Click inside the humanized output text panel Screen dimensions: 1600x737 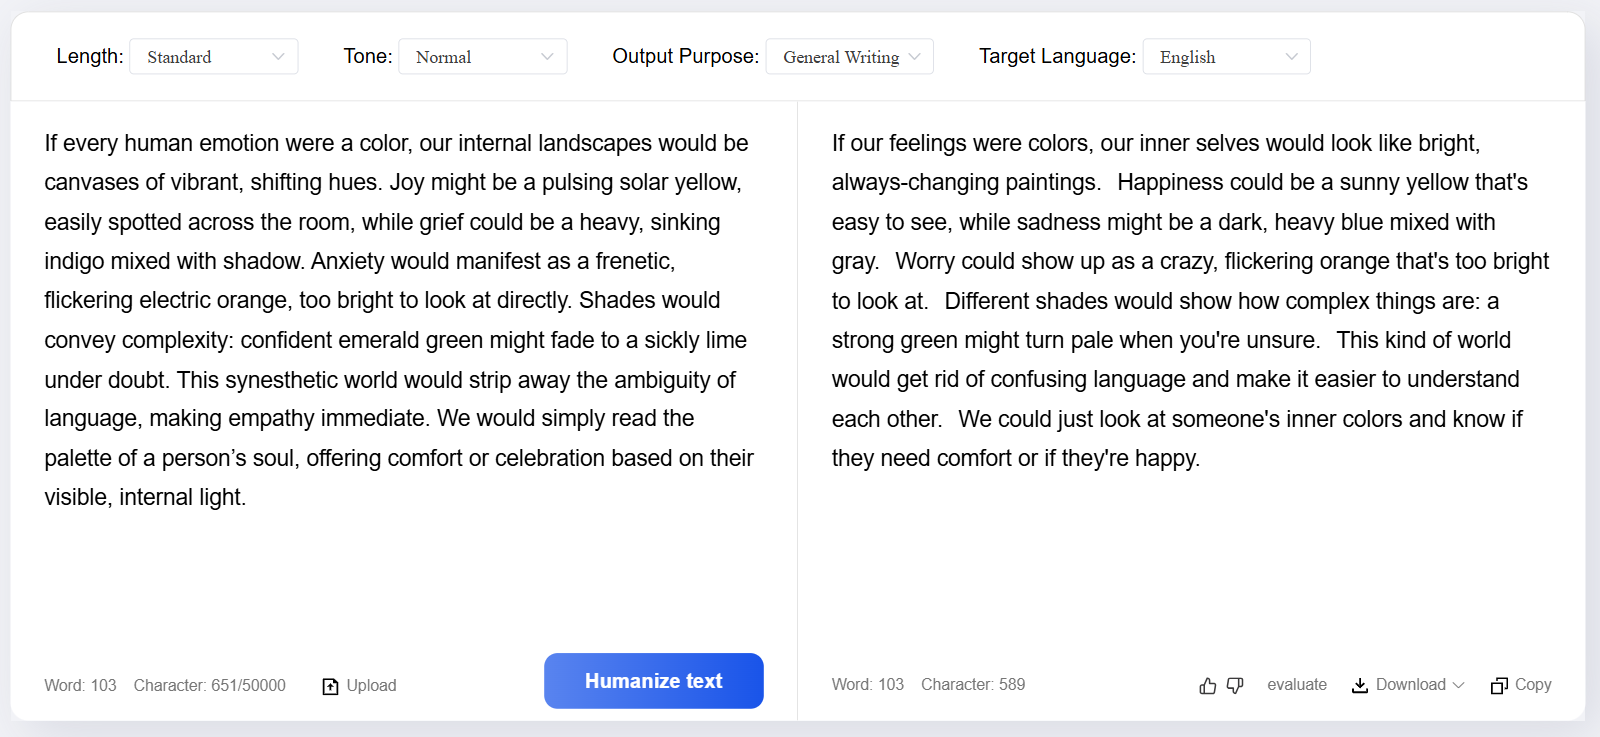pos(1190,300)
